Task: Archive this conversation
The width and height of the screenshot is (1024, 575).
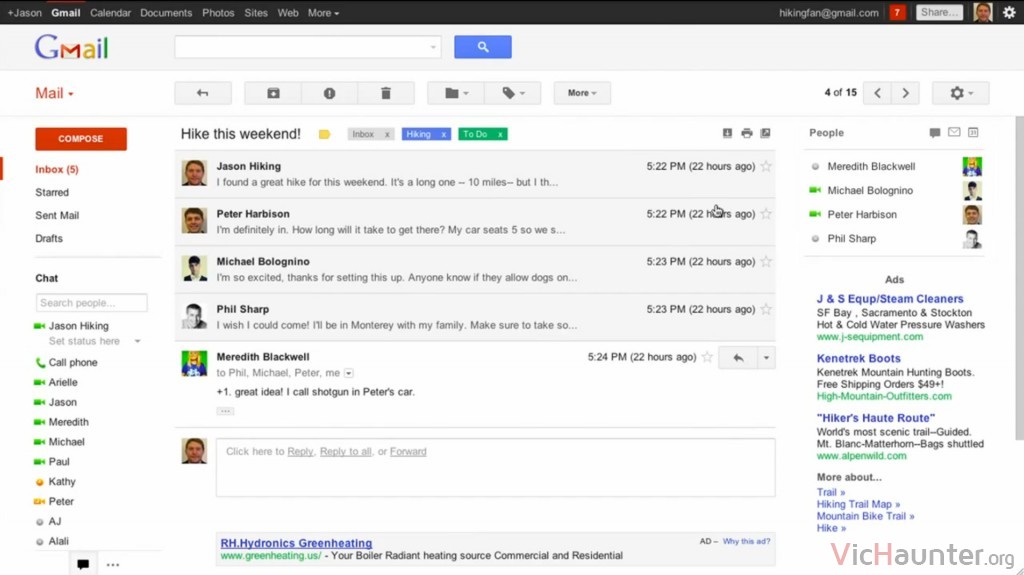Action: point(273,93)
